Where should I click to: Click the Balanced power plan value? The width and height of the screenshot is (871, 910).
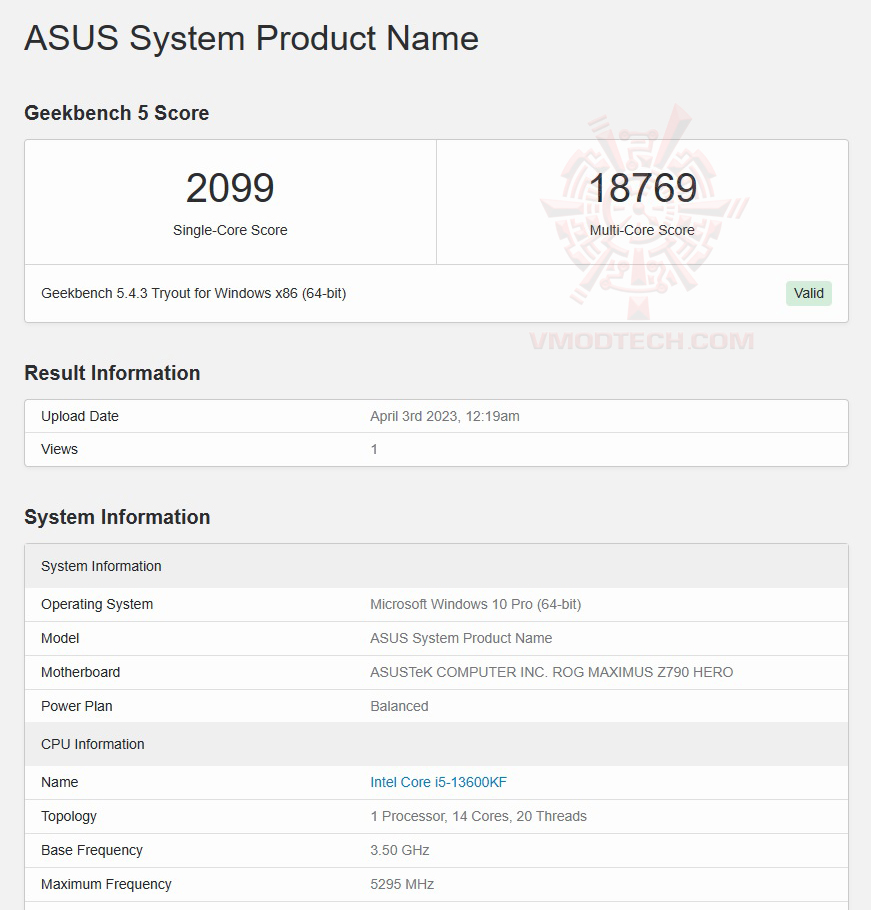point(399,706)
